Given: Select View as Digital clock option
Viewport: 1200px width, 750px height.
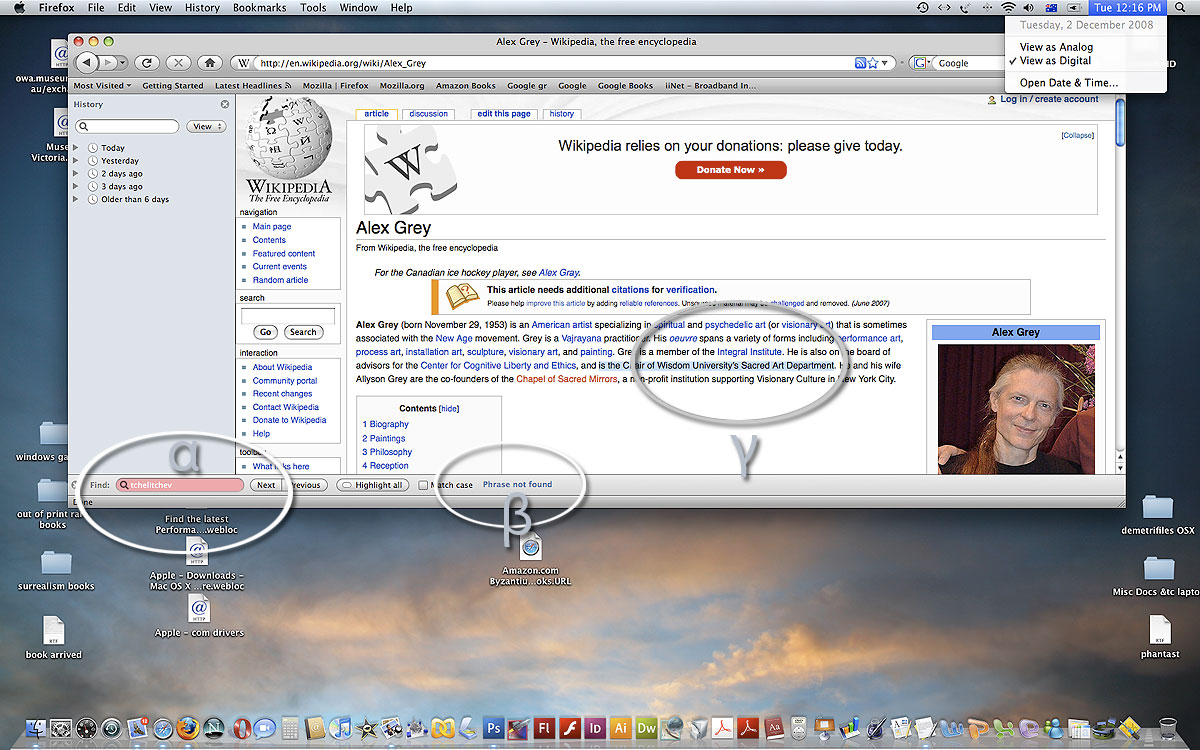Looking at the screenshot, I should 1055,61.
